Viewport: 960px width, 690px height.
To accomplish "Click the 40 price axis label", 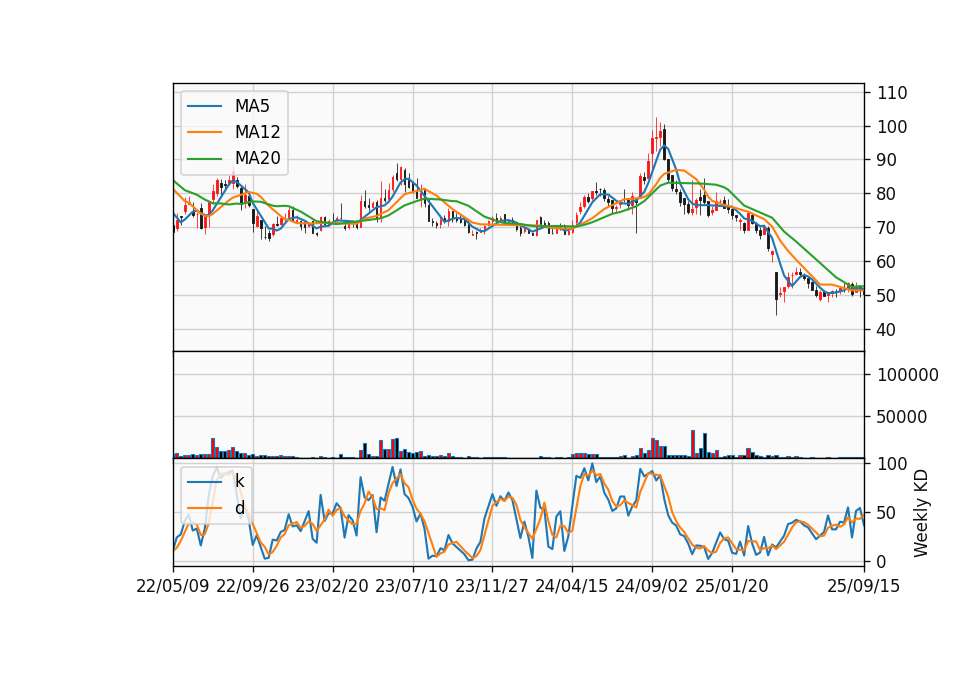I will (887, 329).
